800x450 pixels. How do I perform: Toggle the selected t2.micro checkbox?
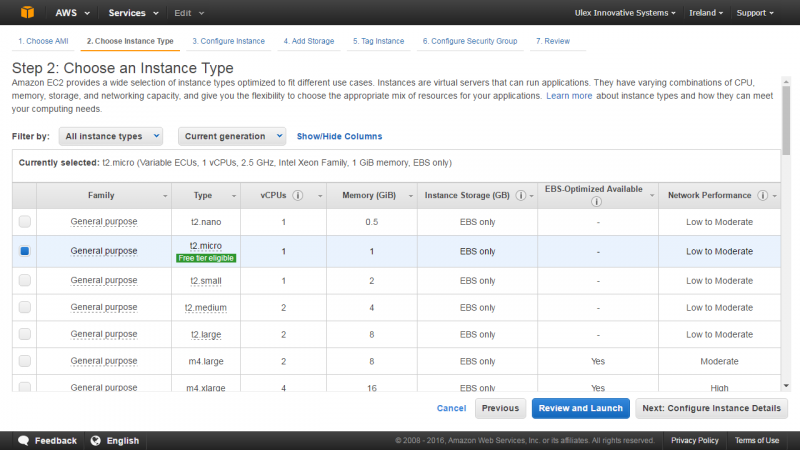[24, 251]
